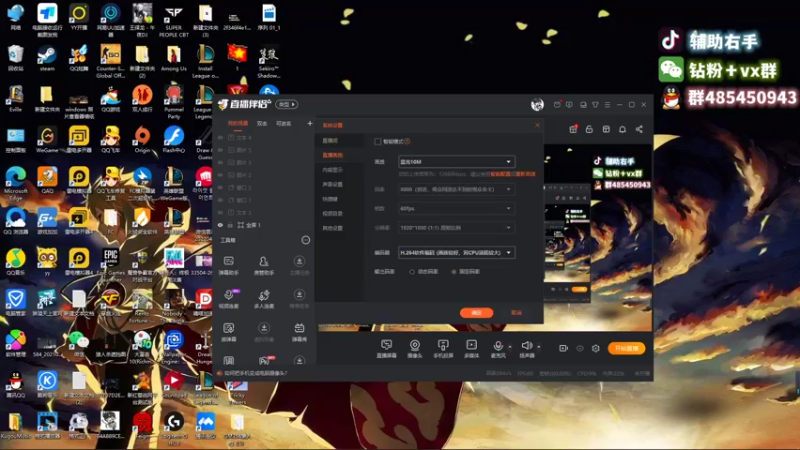Expand the speaker options arrow
The width and height of the screenshot is (800, 450).
click(538, 347)
